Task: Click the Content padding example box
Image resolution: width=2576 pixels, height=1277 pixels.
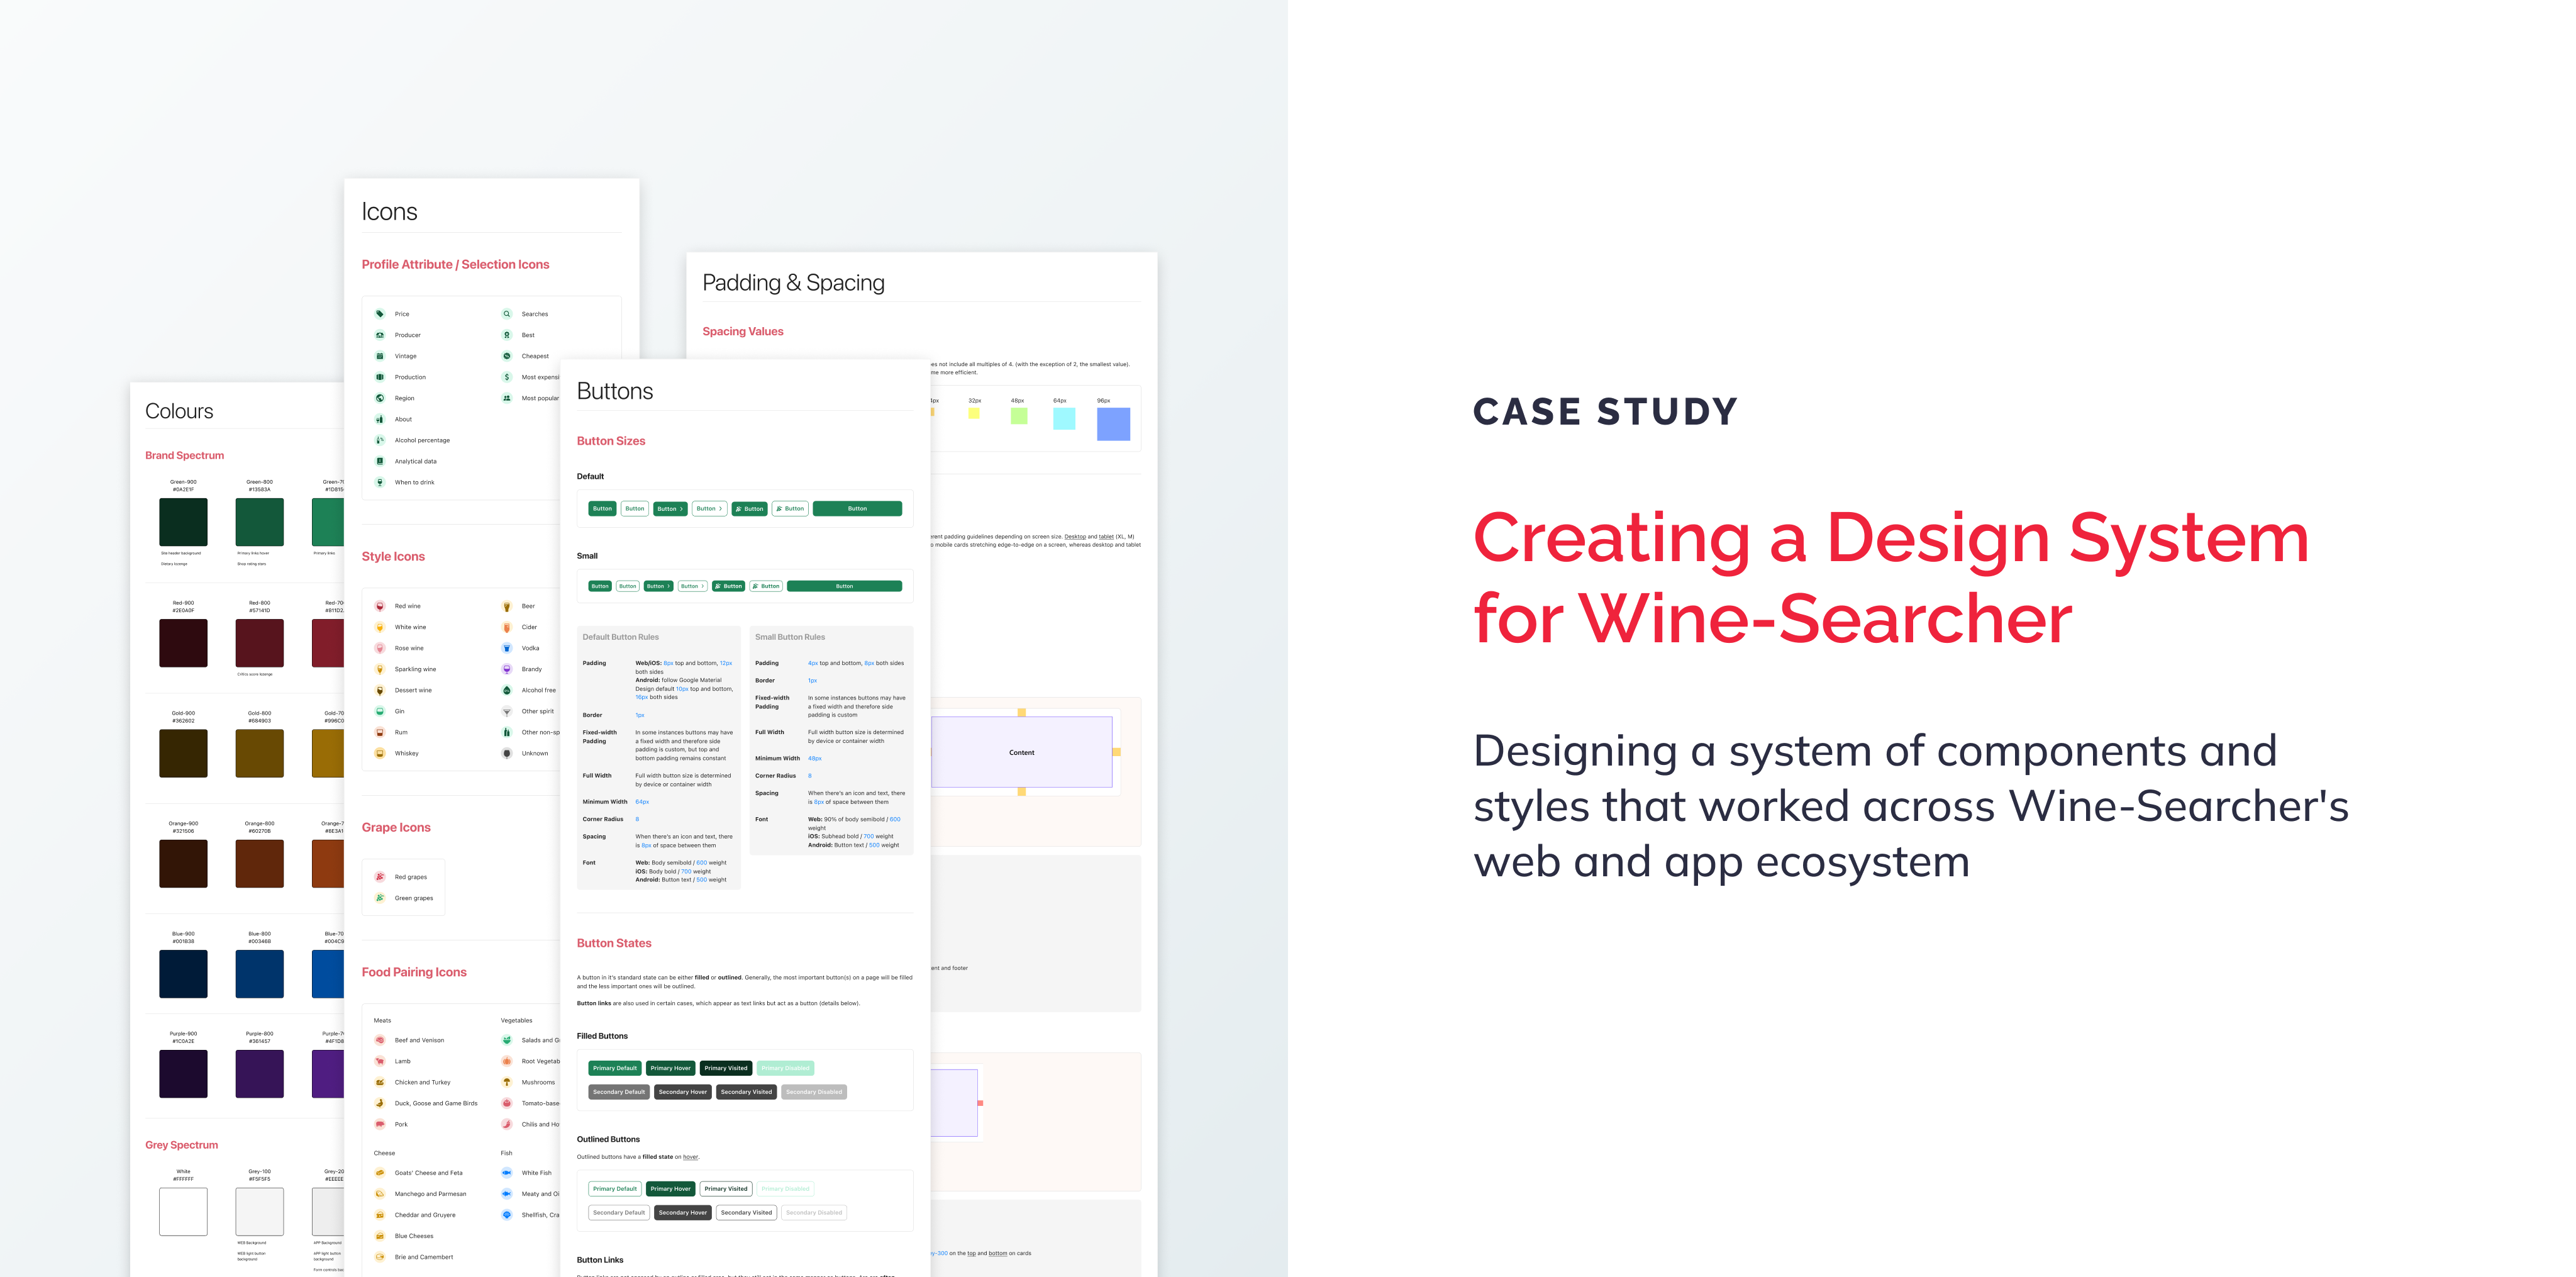Action: coord(1021,752)
